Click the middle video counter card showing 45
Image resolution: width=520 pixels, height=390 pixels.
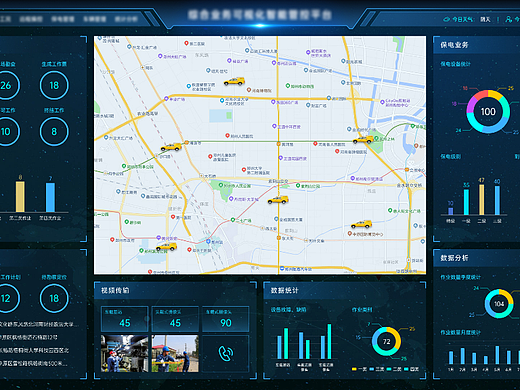pos(175,319)
